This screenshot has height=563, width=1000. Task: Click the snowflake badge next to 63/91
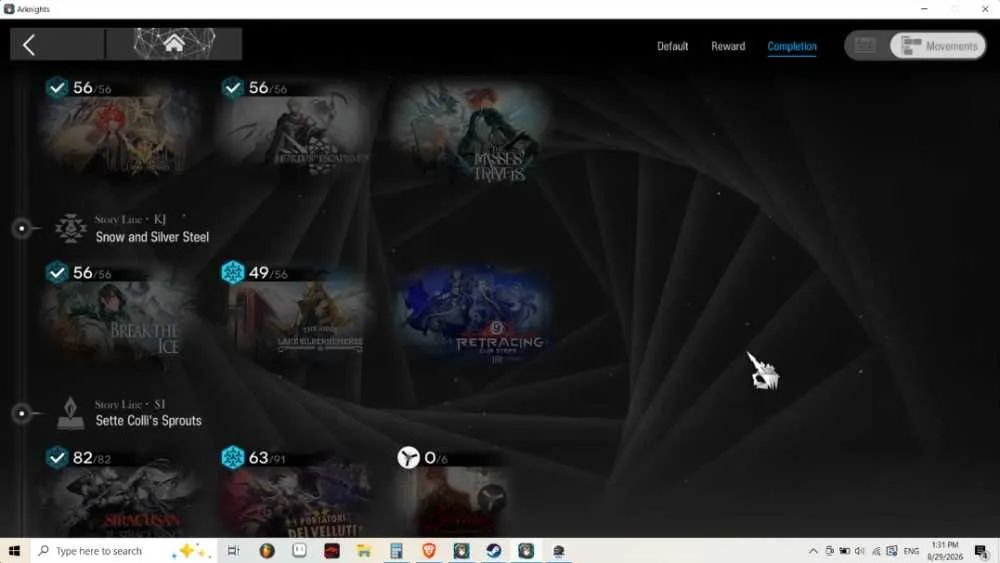tap(233, 457)
